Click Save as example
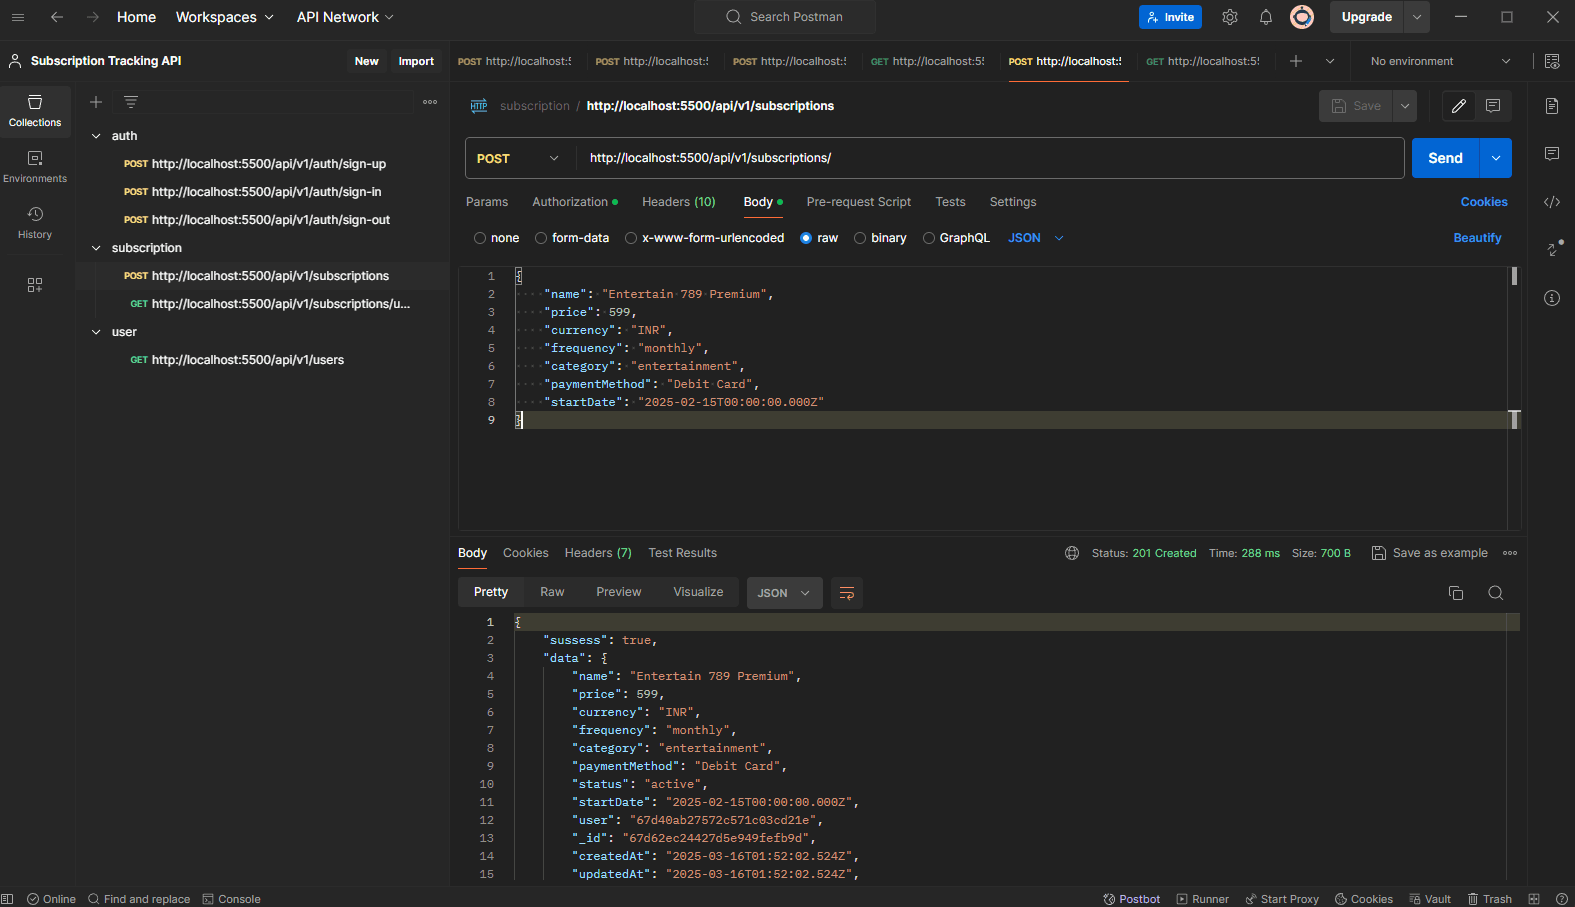Viewport: 1575px width, 907px height. [1430, 553]
